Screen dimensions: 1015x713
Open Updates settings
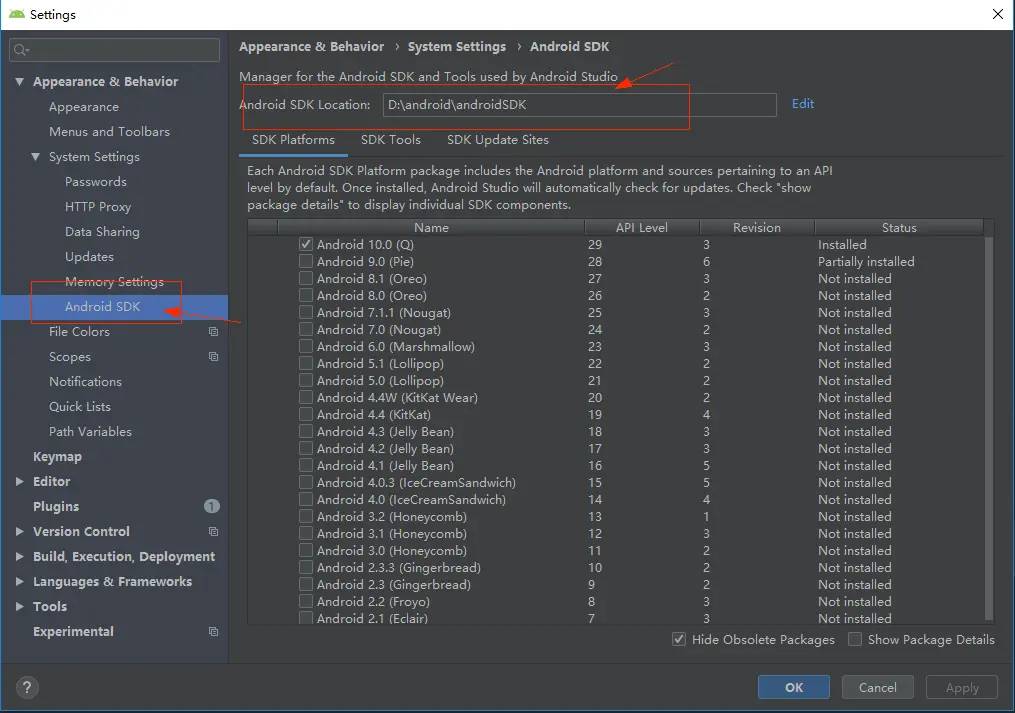89,256
